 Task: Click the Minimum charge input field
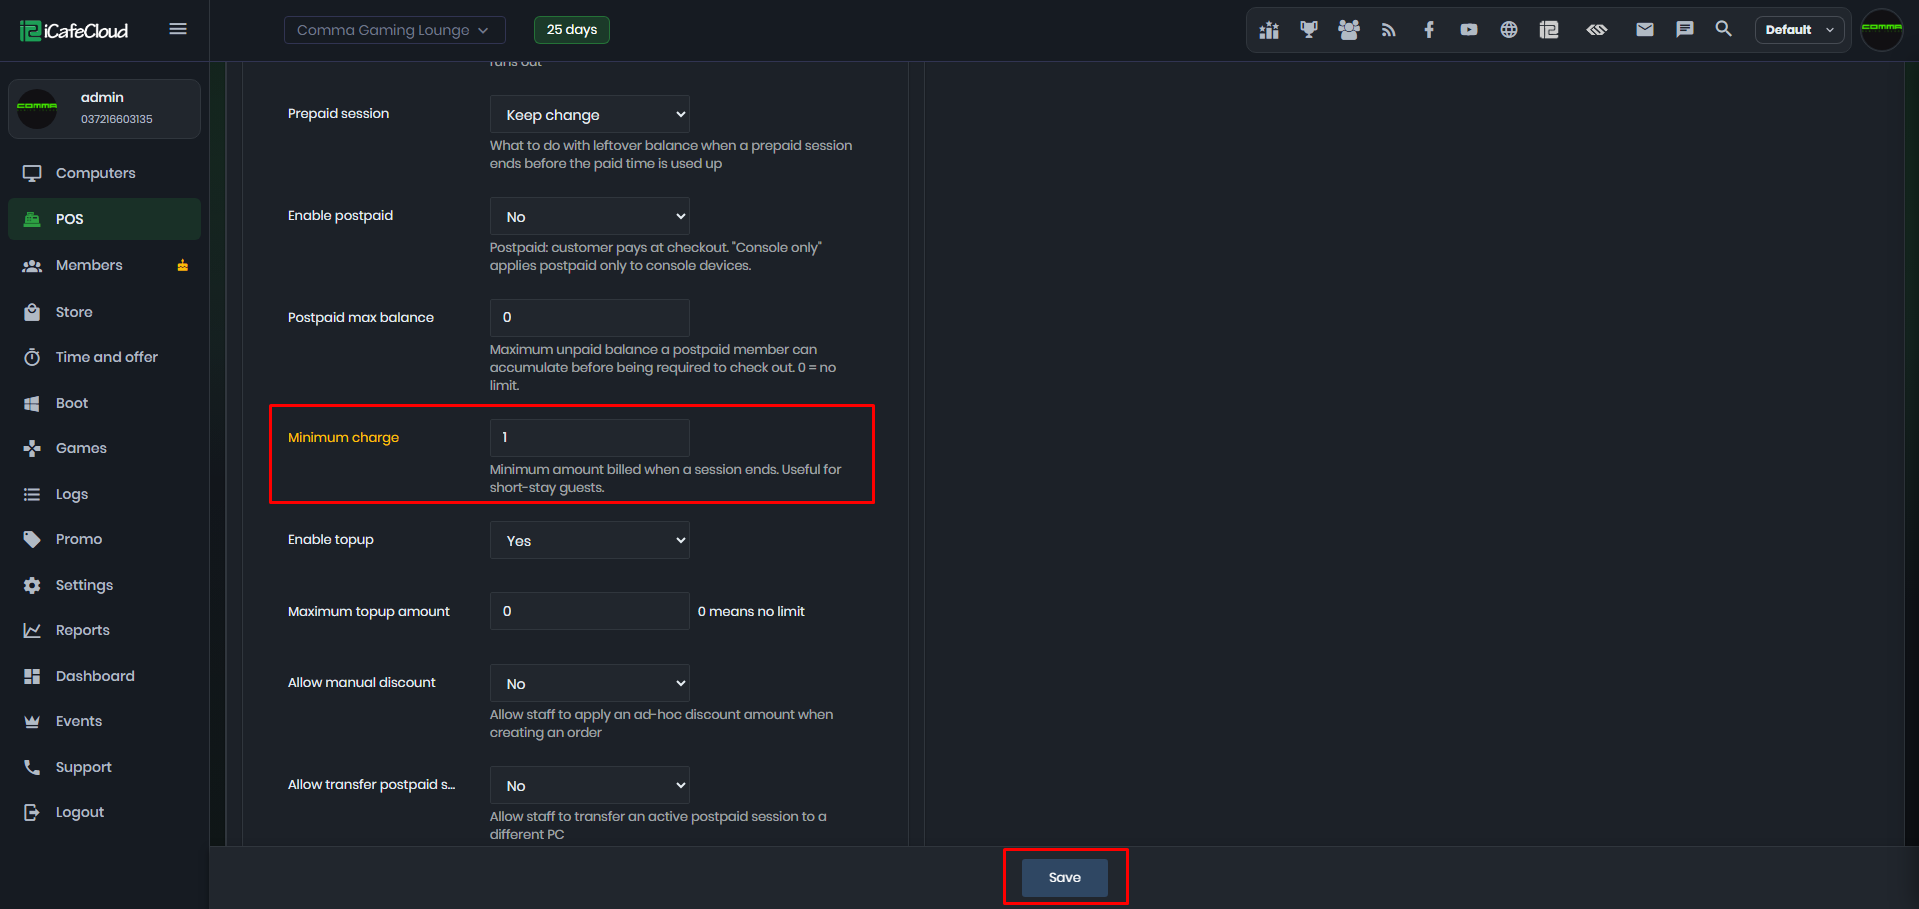pos(590,438)
